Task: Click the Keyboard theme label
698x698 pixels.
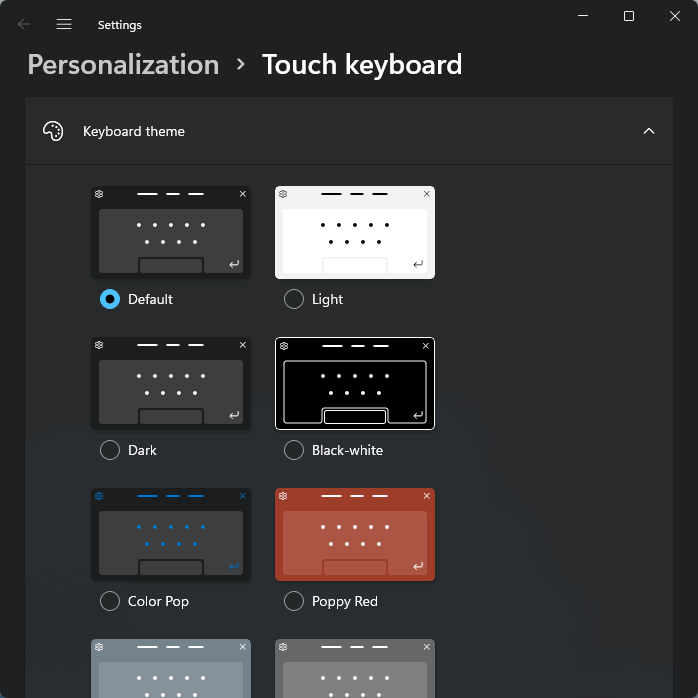Action: pos(134,131)
